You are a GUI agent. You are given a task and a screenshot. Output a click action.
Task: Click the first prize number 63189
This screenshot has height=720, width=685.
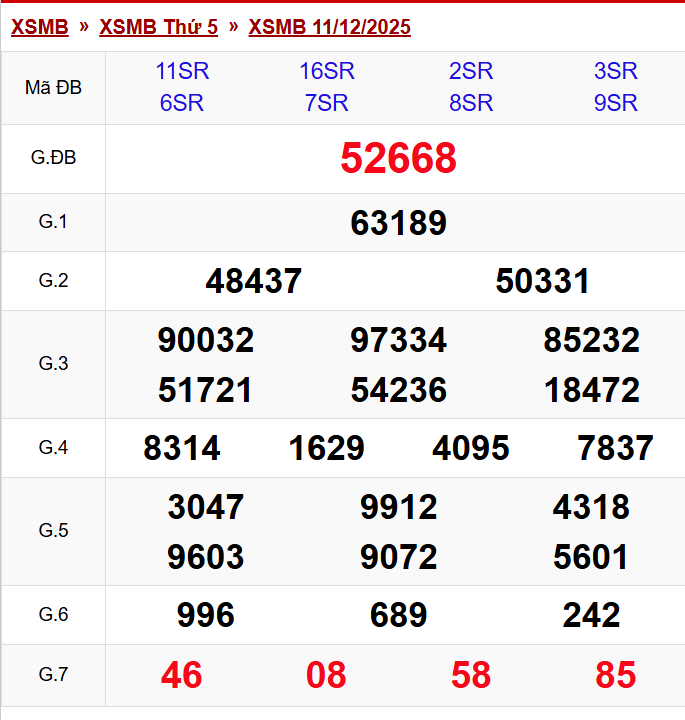[x=398, y=223]
